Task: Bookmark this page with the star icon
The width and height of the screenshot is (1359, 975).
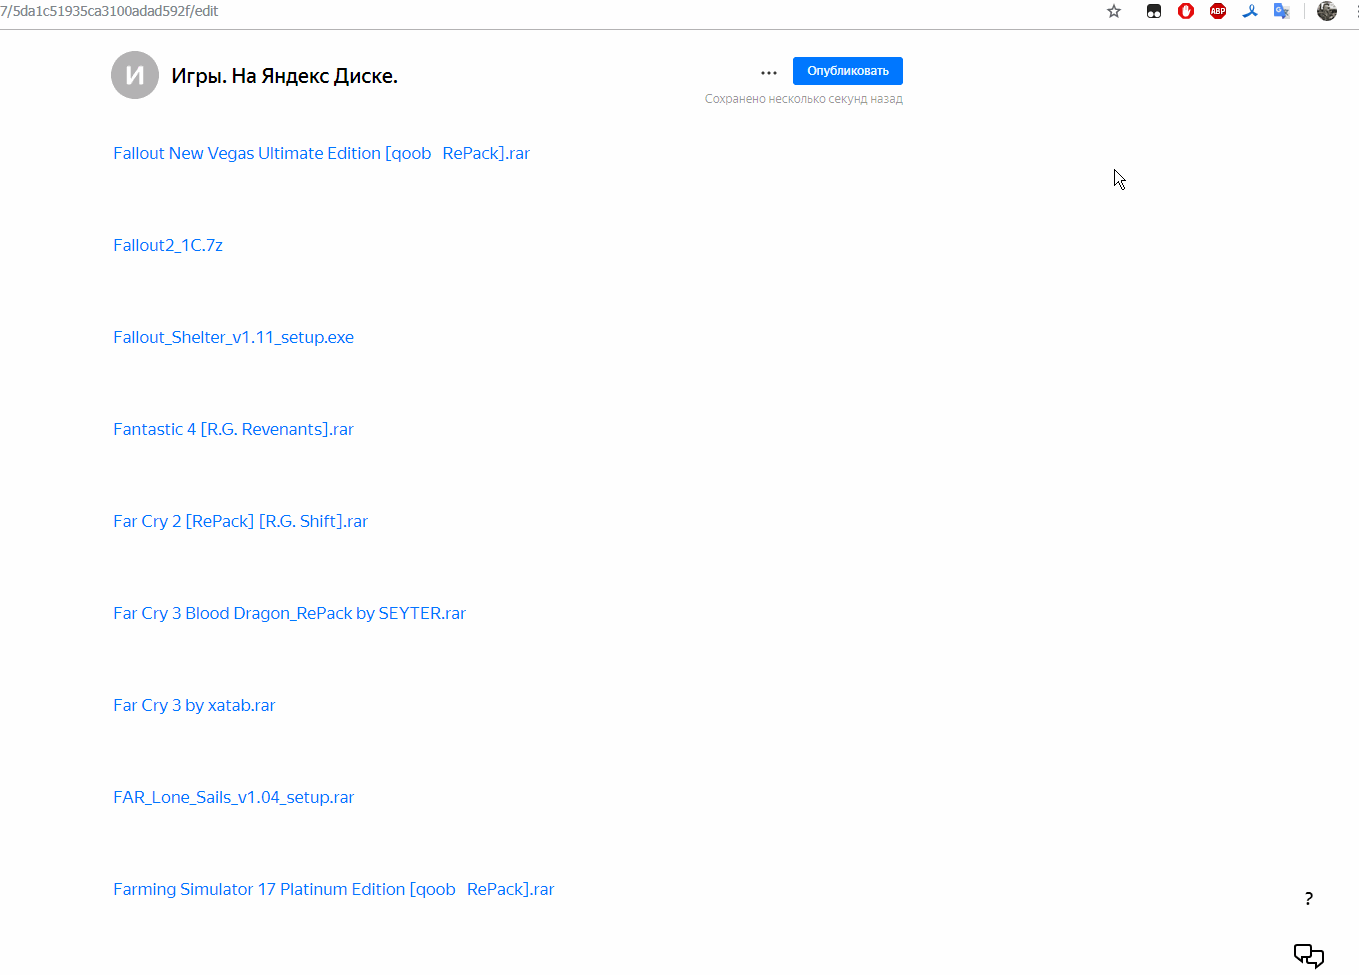Action: [1114, 11]
